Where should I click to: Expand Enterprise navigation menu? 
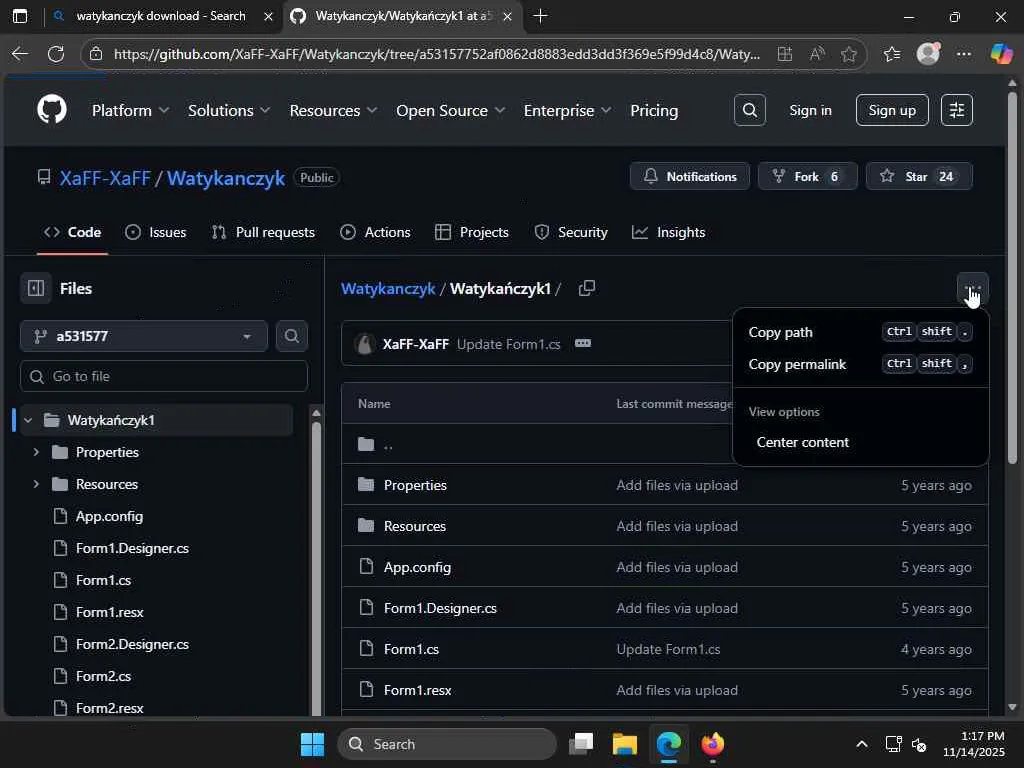(567, 110)
